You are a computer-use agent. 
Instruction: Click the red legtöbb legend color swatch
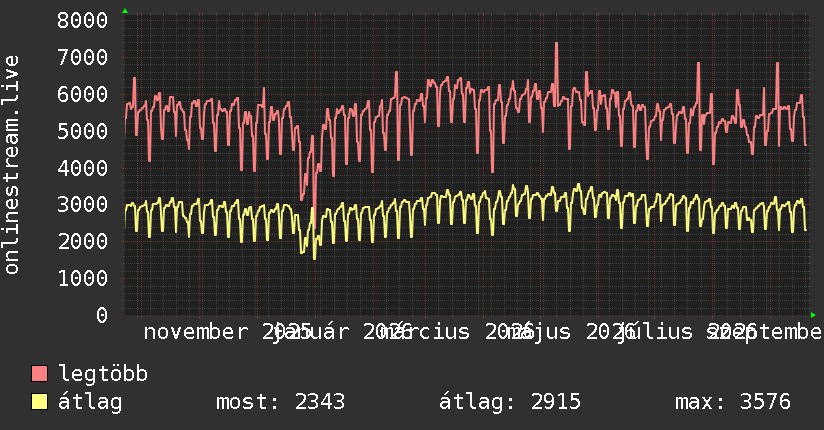point(39,374)
